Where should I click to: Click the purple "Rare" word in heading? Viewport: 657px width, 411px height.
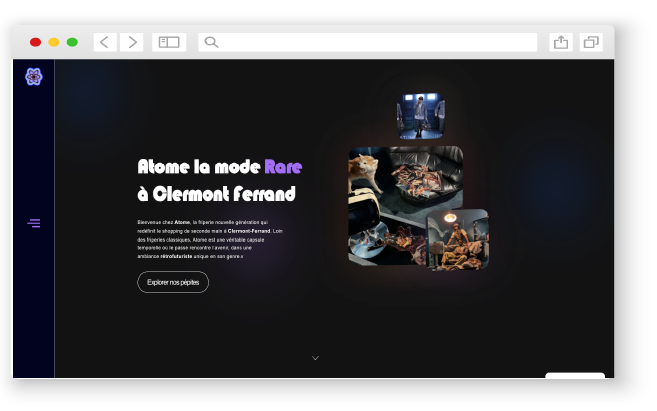coord(283,167)
